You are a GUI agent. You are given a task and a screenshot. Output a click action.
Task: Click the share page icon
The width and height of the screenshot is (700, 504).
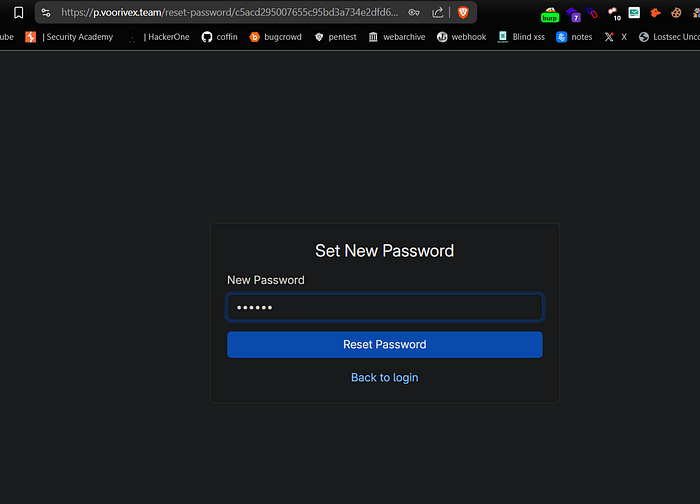(438, 13)
